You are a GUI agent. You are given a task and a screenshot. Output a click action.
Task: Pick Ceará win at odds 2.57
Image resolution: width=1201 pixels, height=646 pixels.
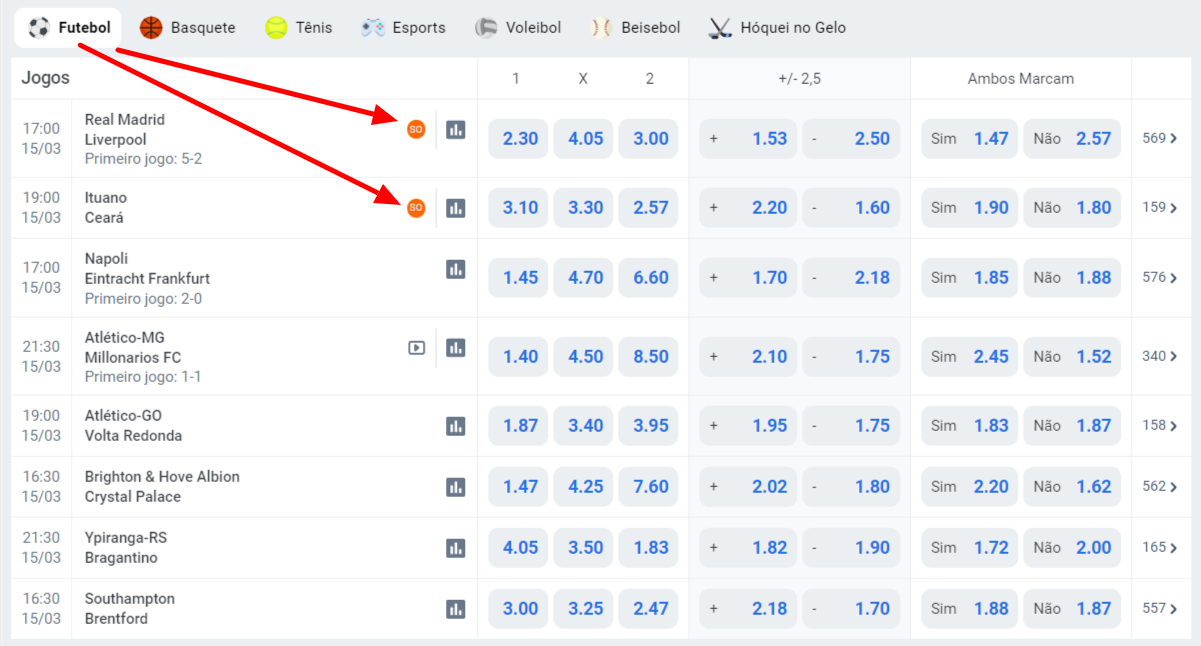point(649,208)
